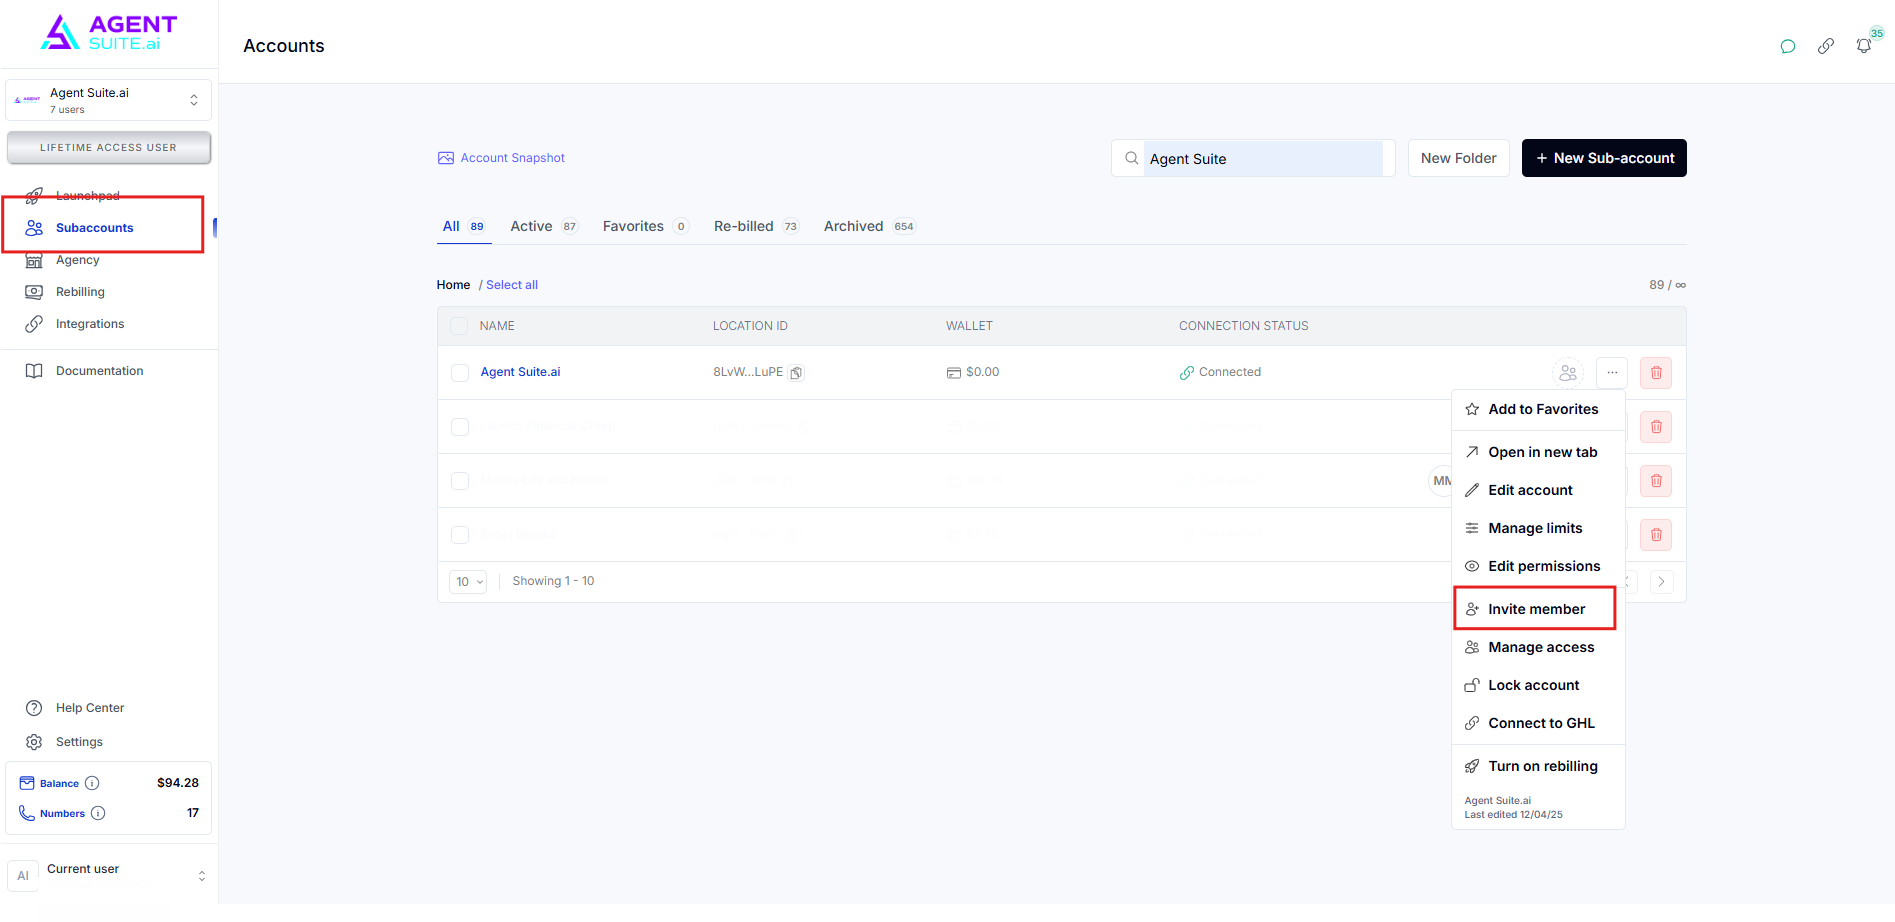Select Manage limits menu item
1895x922 pixels.
(x=1538, y=528)
